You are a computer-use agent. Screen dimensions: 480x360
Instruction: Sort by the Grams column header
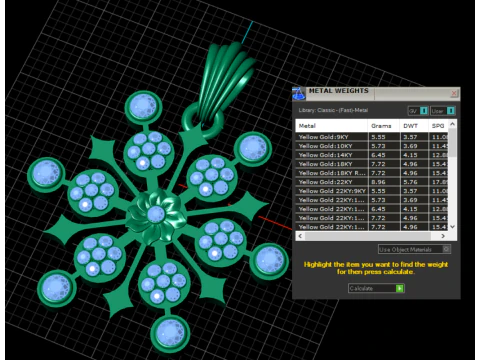point(384,126)
